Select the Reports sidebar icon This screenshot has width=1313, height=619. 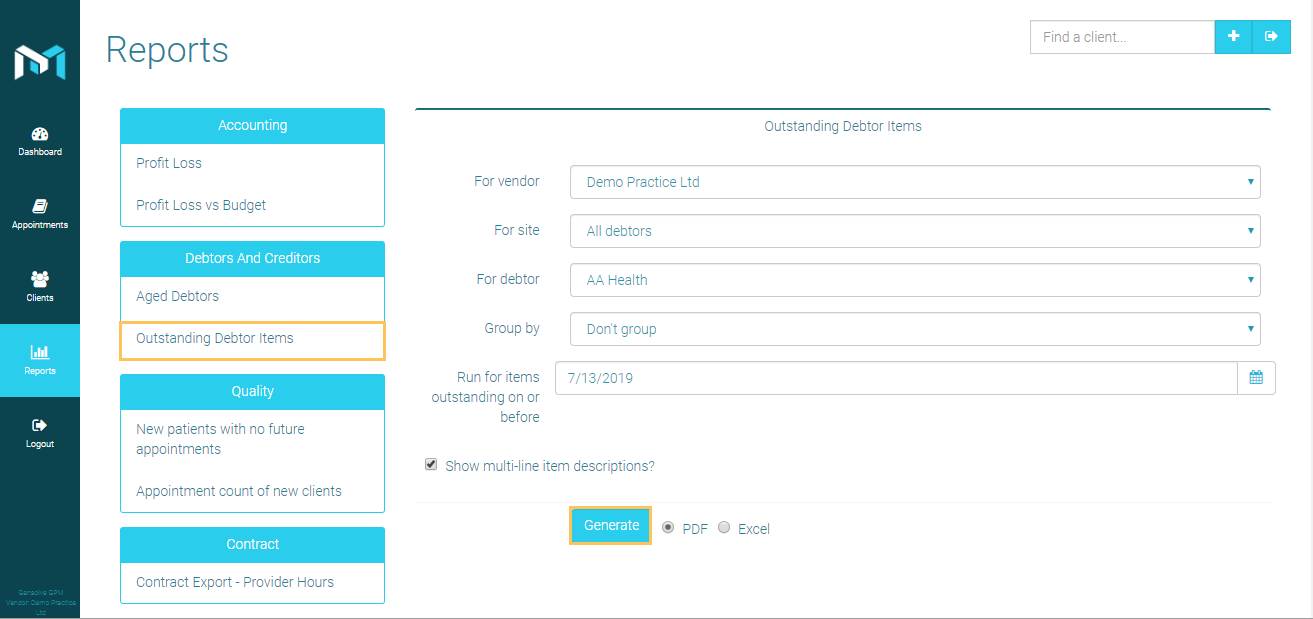pos(40,358)
